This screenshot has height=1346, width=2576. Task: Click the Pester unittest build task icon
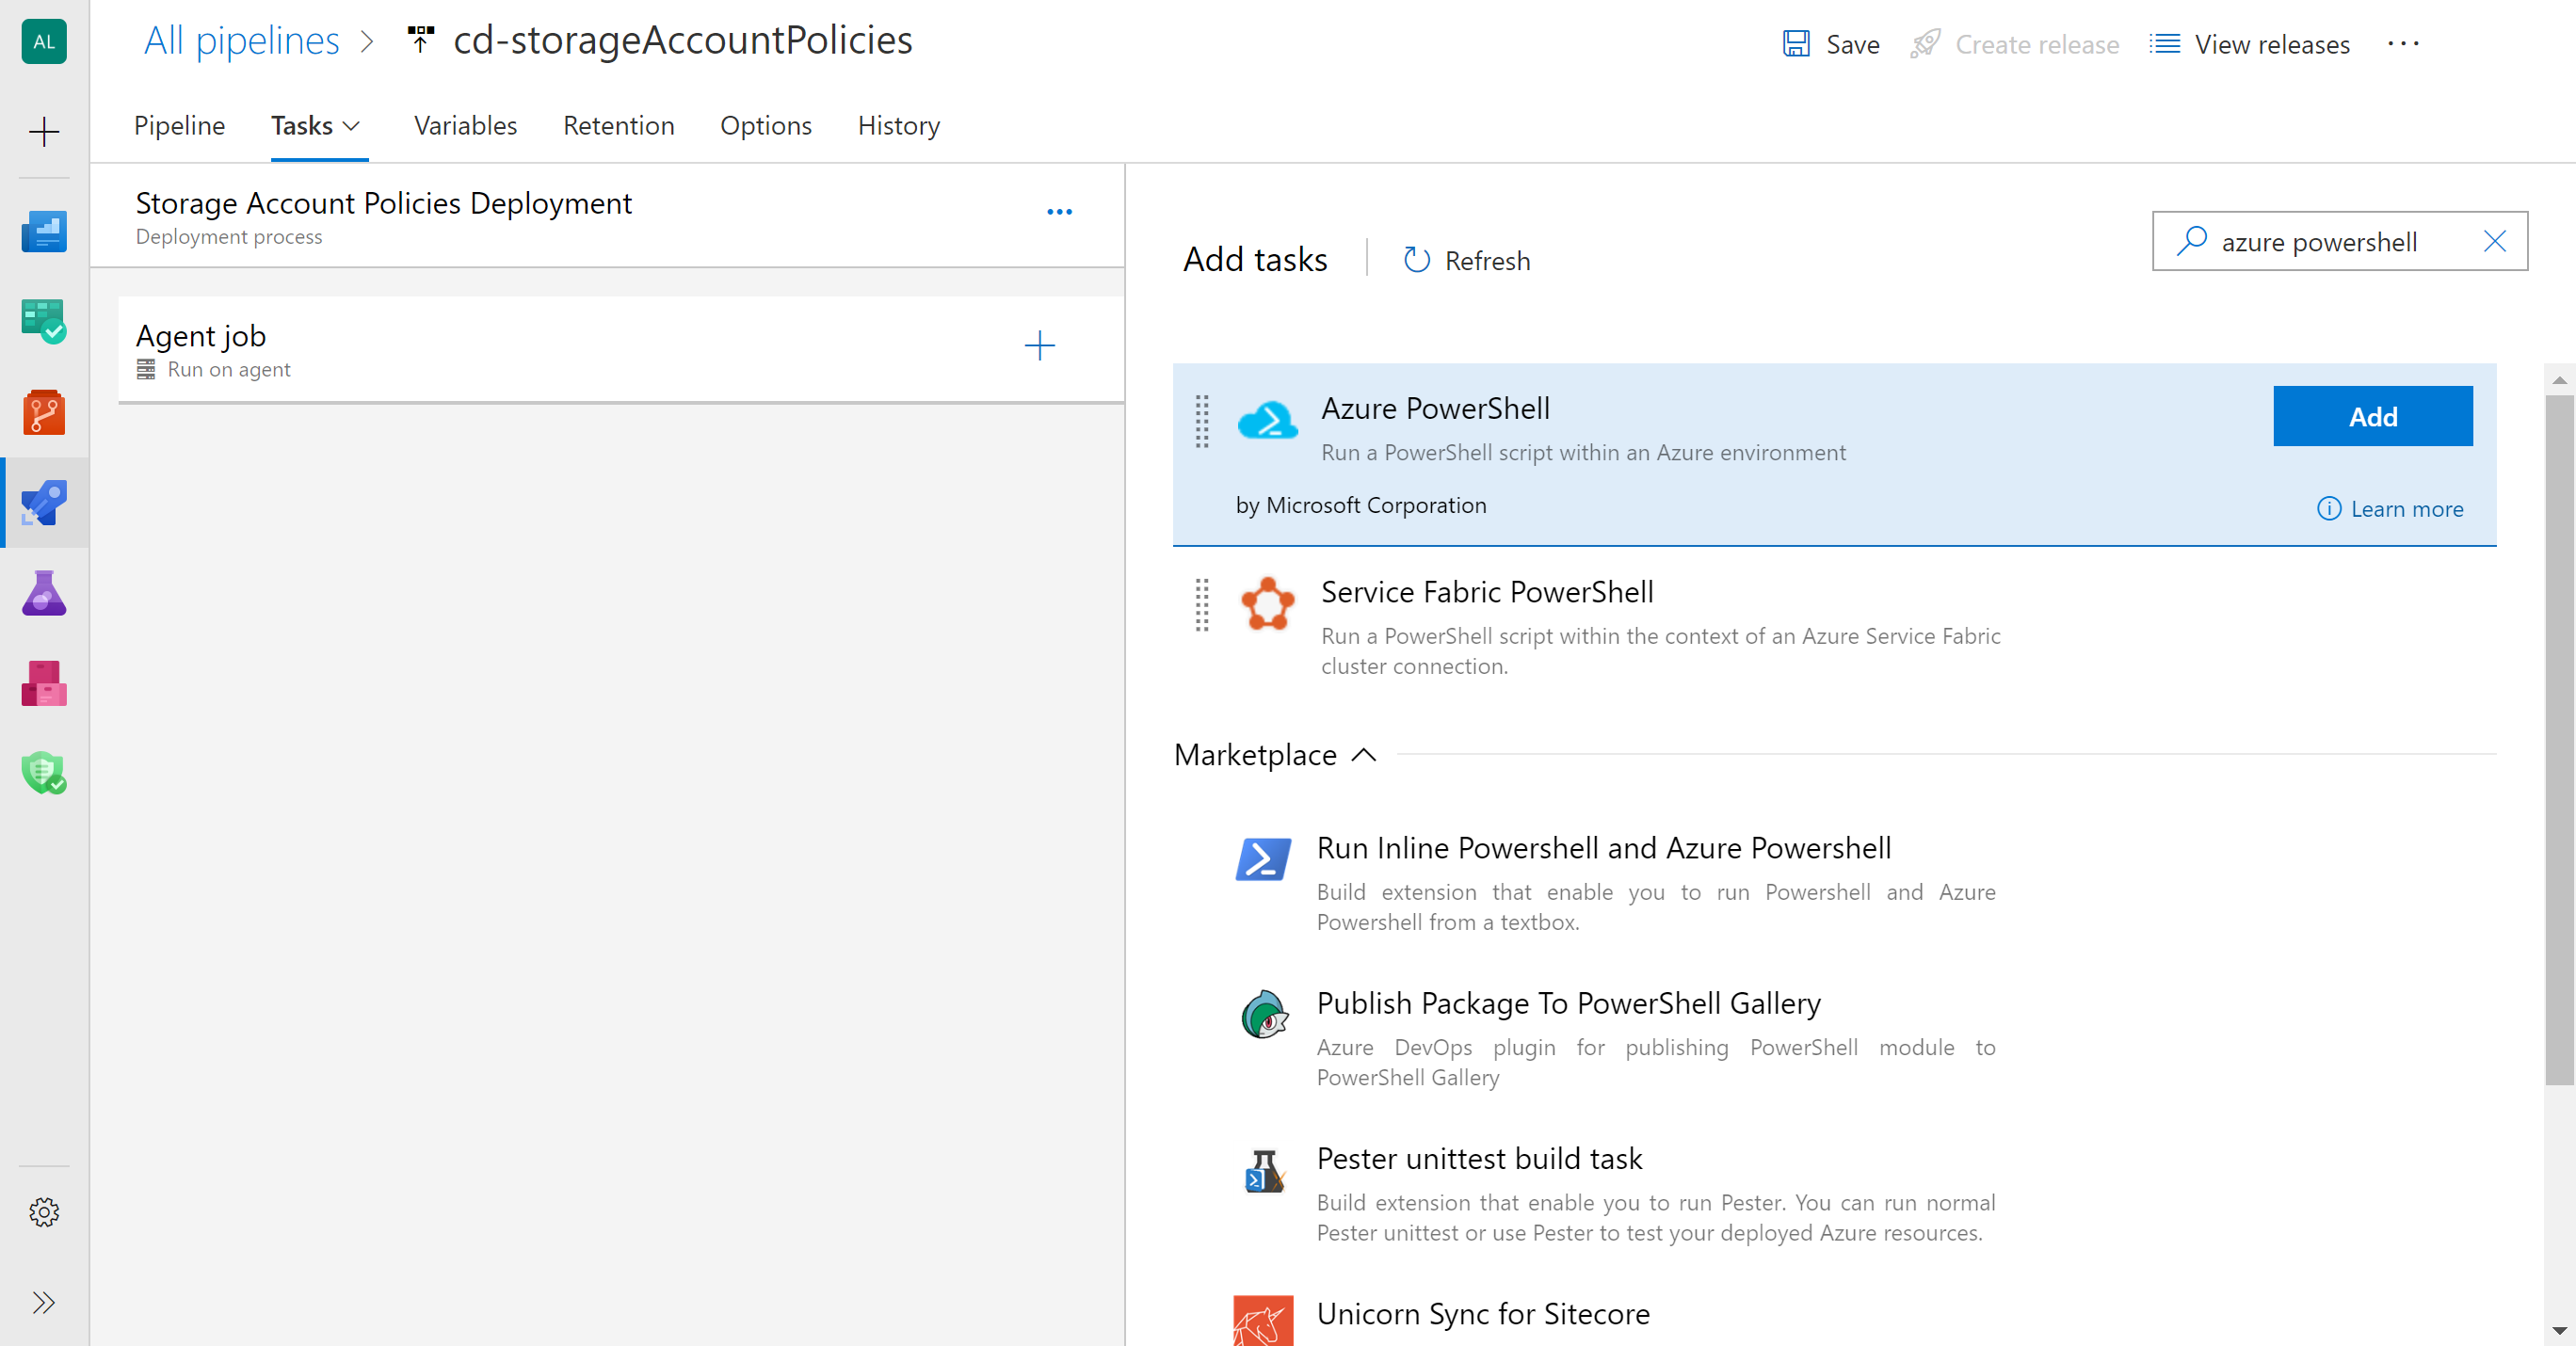pos(1265,1172)
